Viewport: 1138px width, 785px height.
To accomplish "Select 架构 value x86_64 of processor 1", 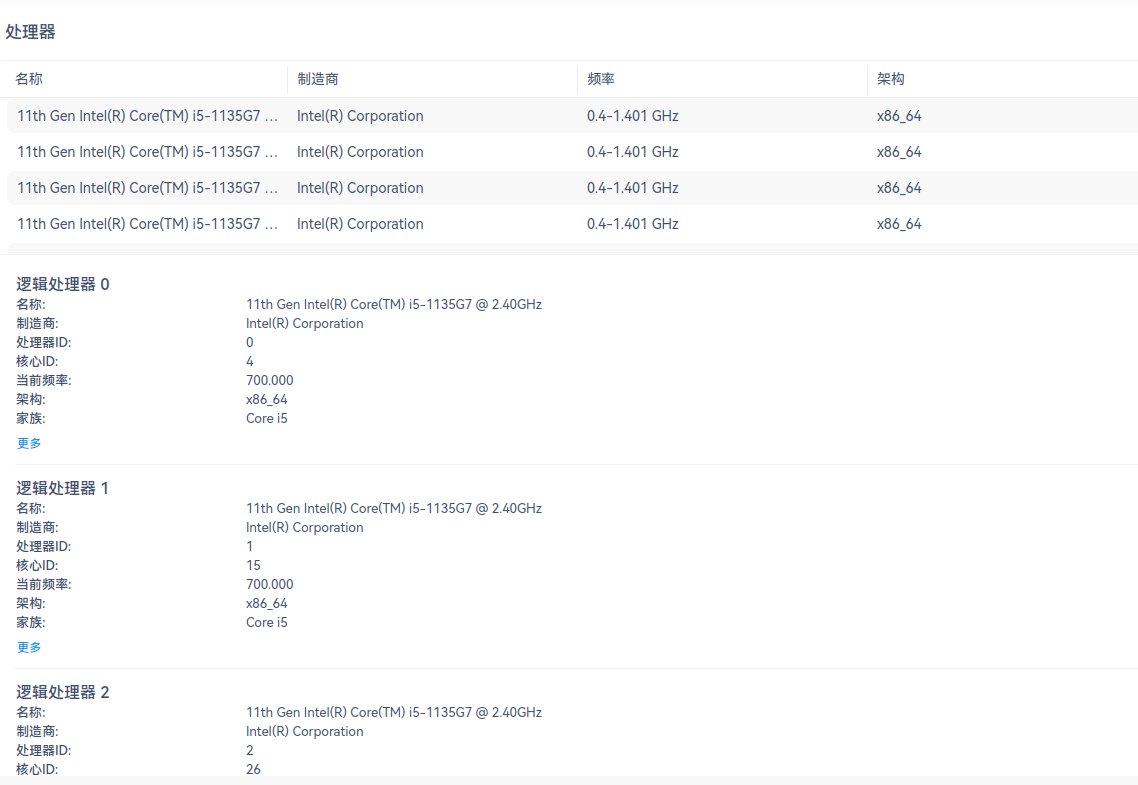I will (267, 604).
